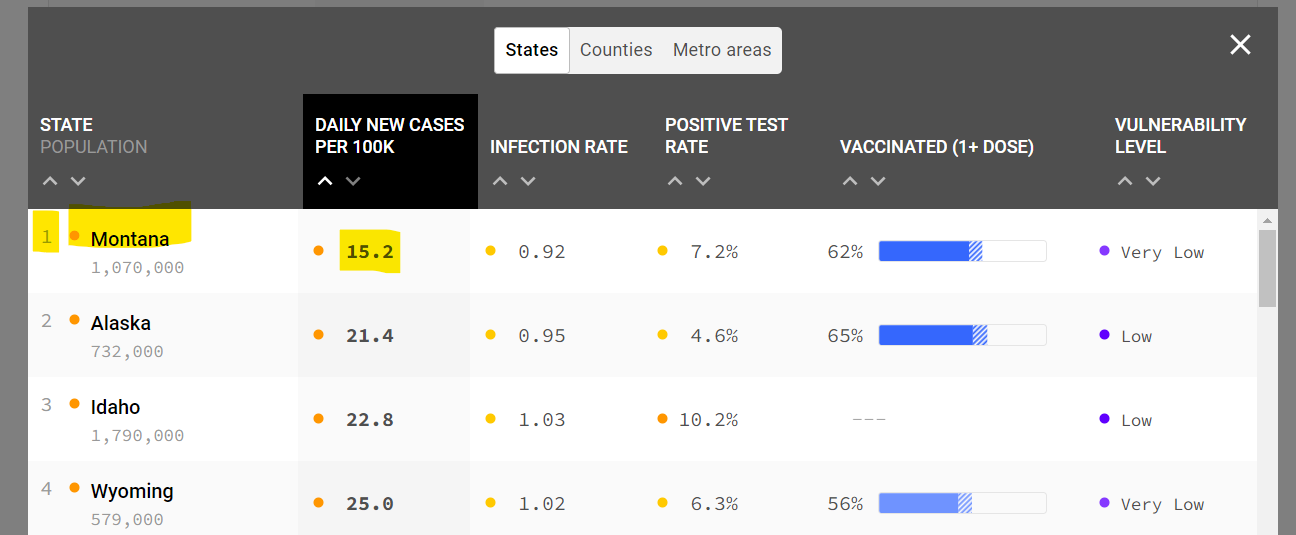Screen dimensions: 1296x535
Task: Sort Positive Test Rate descending arrow
Action: point(703,181)
